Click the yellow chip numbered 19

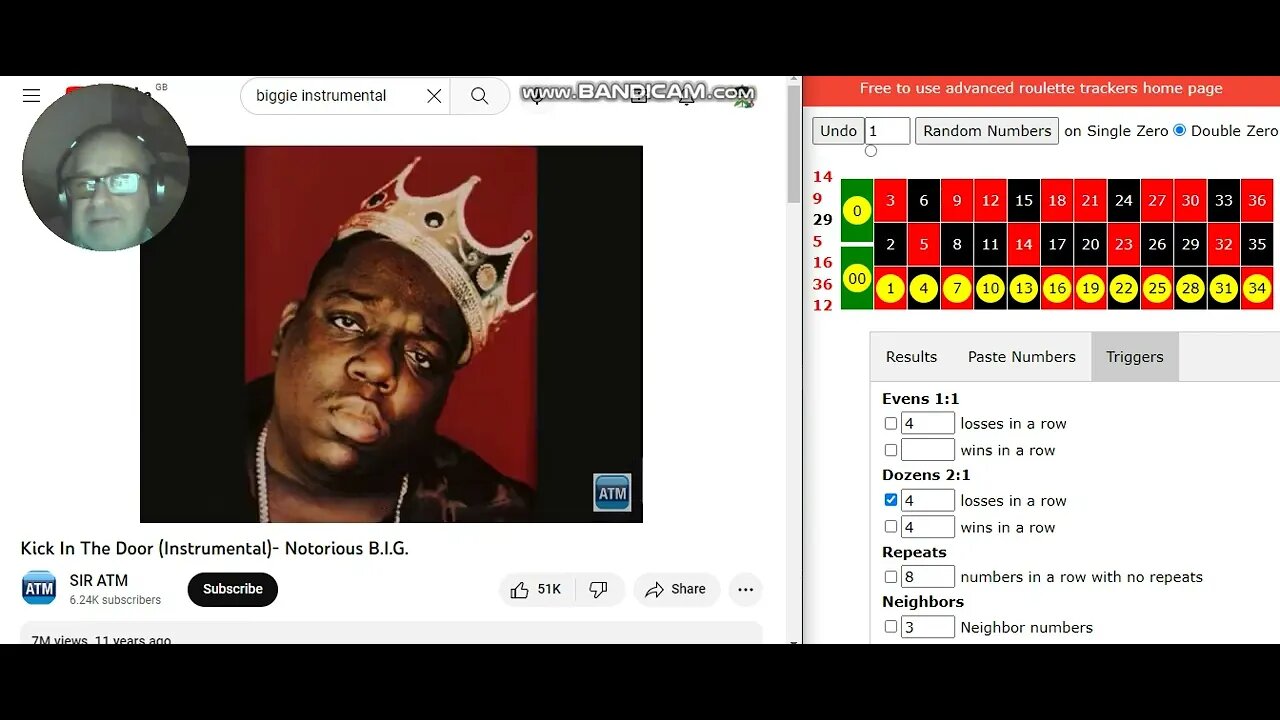(1090, 289)
